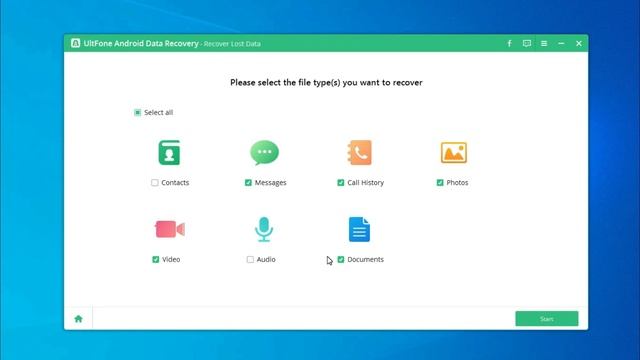Click the Audio microphone icon
Screen dimensions: 640x360
pyautogui.click(x=264, y=229)
